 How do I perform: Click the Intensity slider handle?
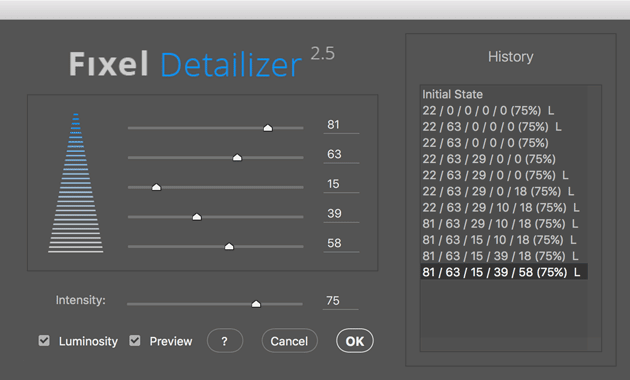256,304
